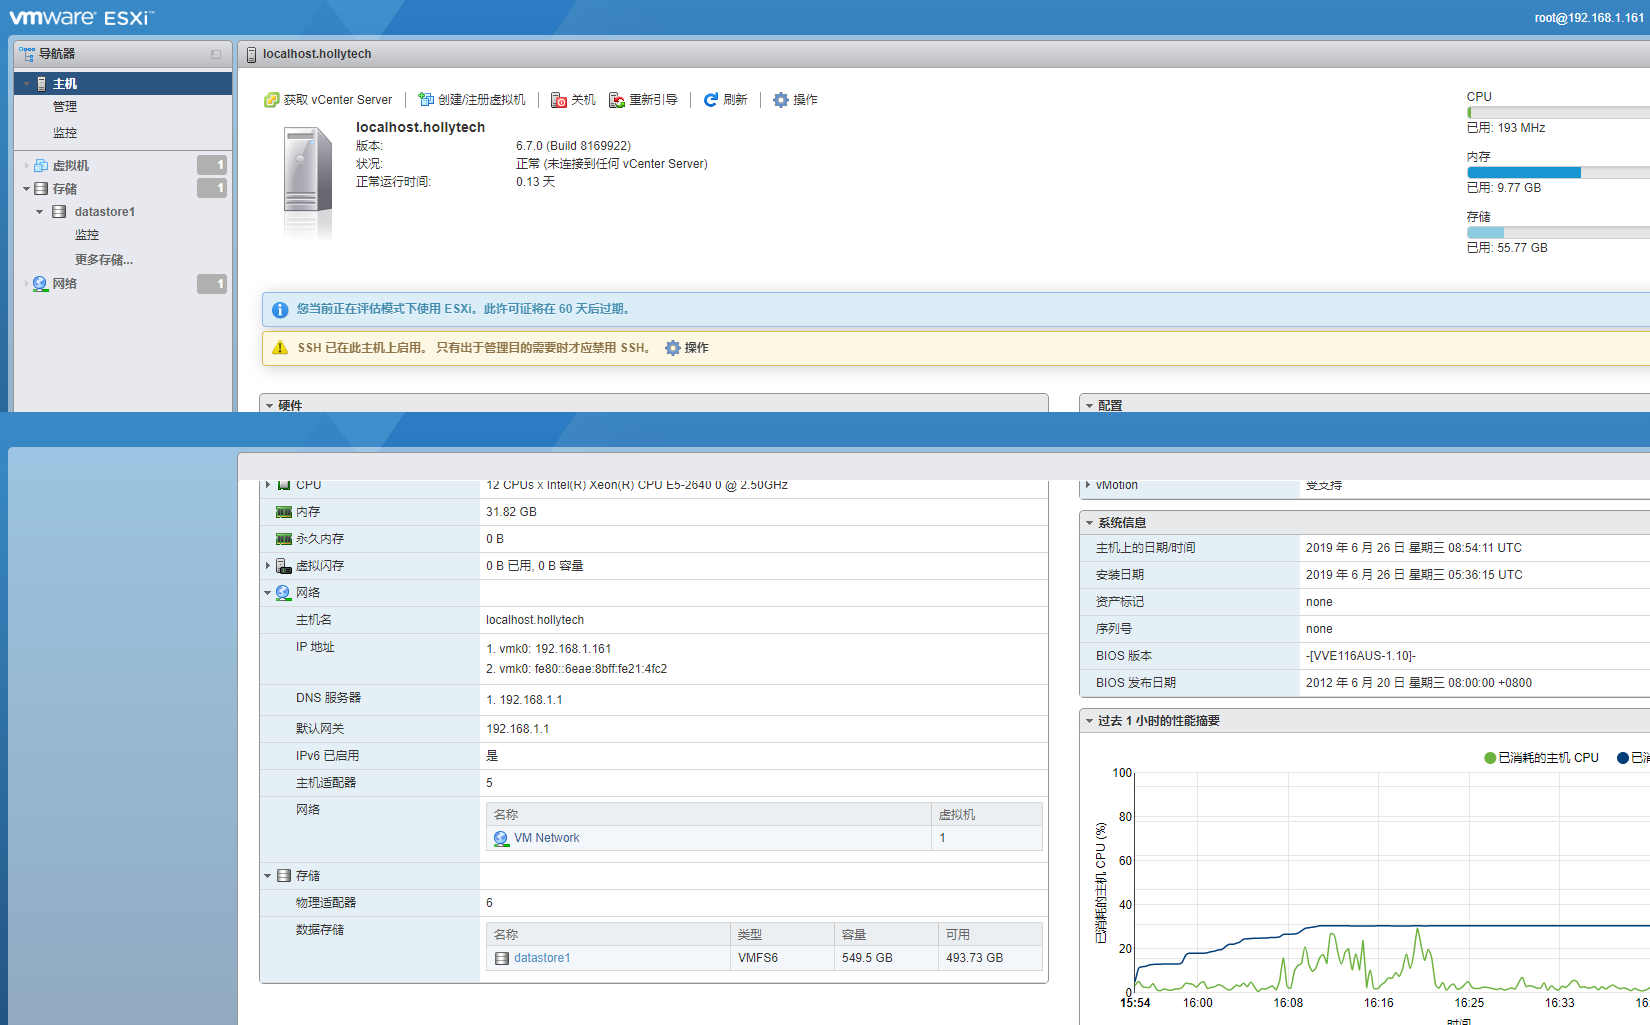
Task: Click the IP address 192.168.1.161 value
Action: 572,649
